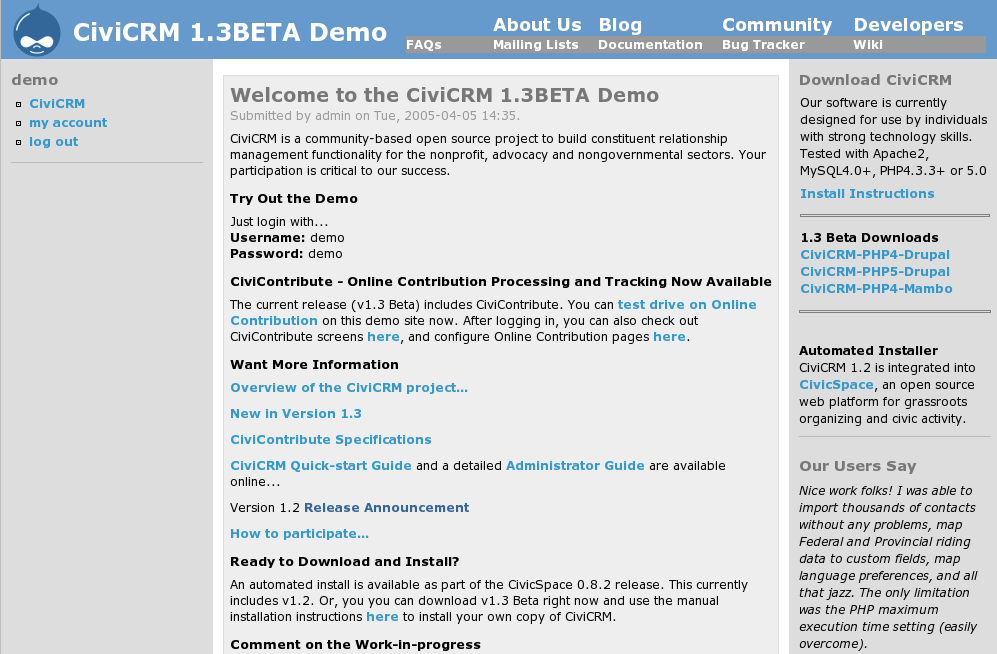
Task: Go to the Community section
Action: [777, 25]
